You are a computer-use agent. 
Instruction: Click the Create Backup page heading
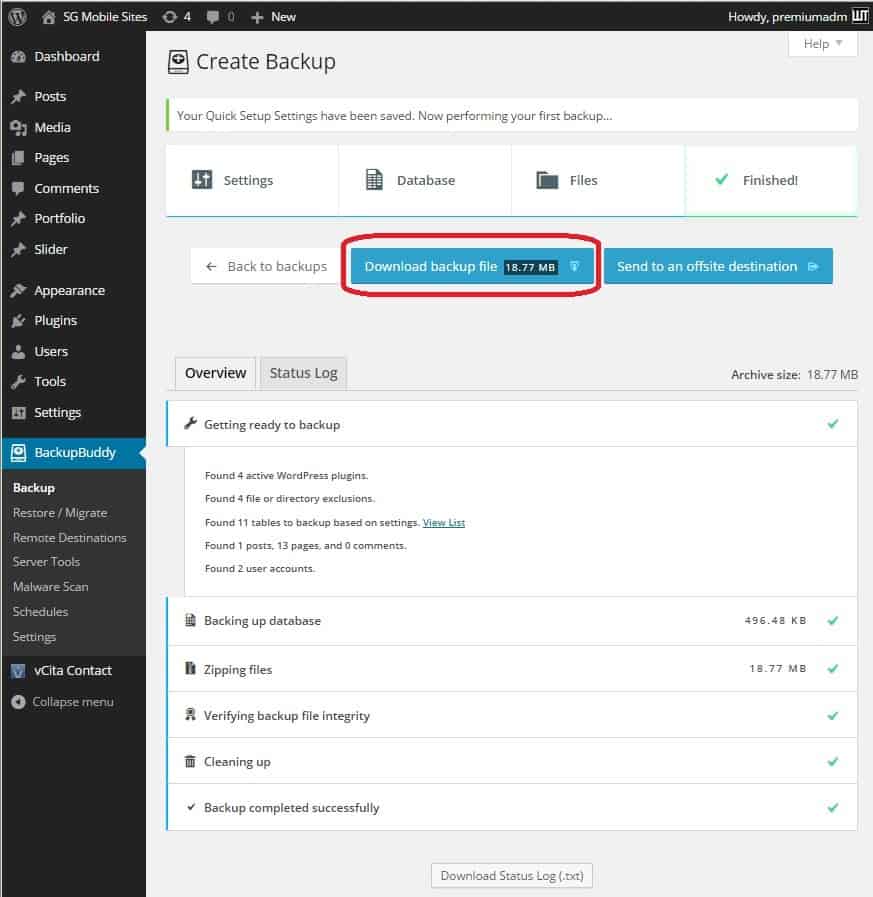(265, 62)
